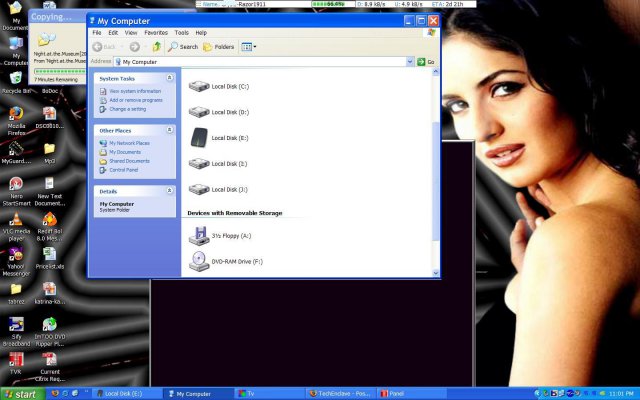Collapse the System Tasks panel

pos(169,78)
